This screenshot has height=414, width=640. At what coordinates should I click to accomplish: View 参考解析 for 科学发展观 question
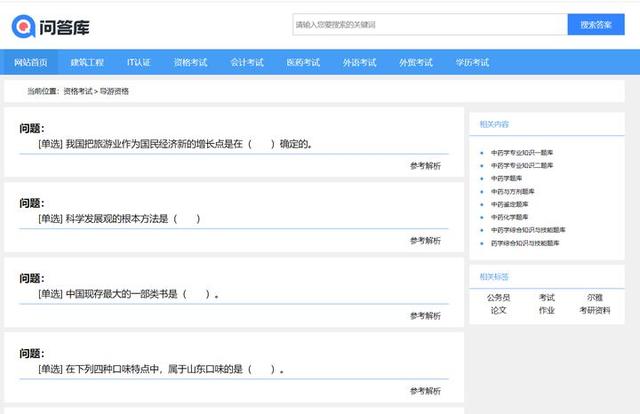pos(425,241)
